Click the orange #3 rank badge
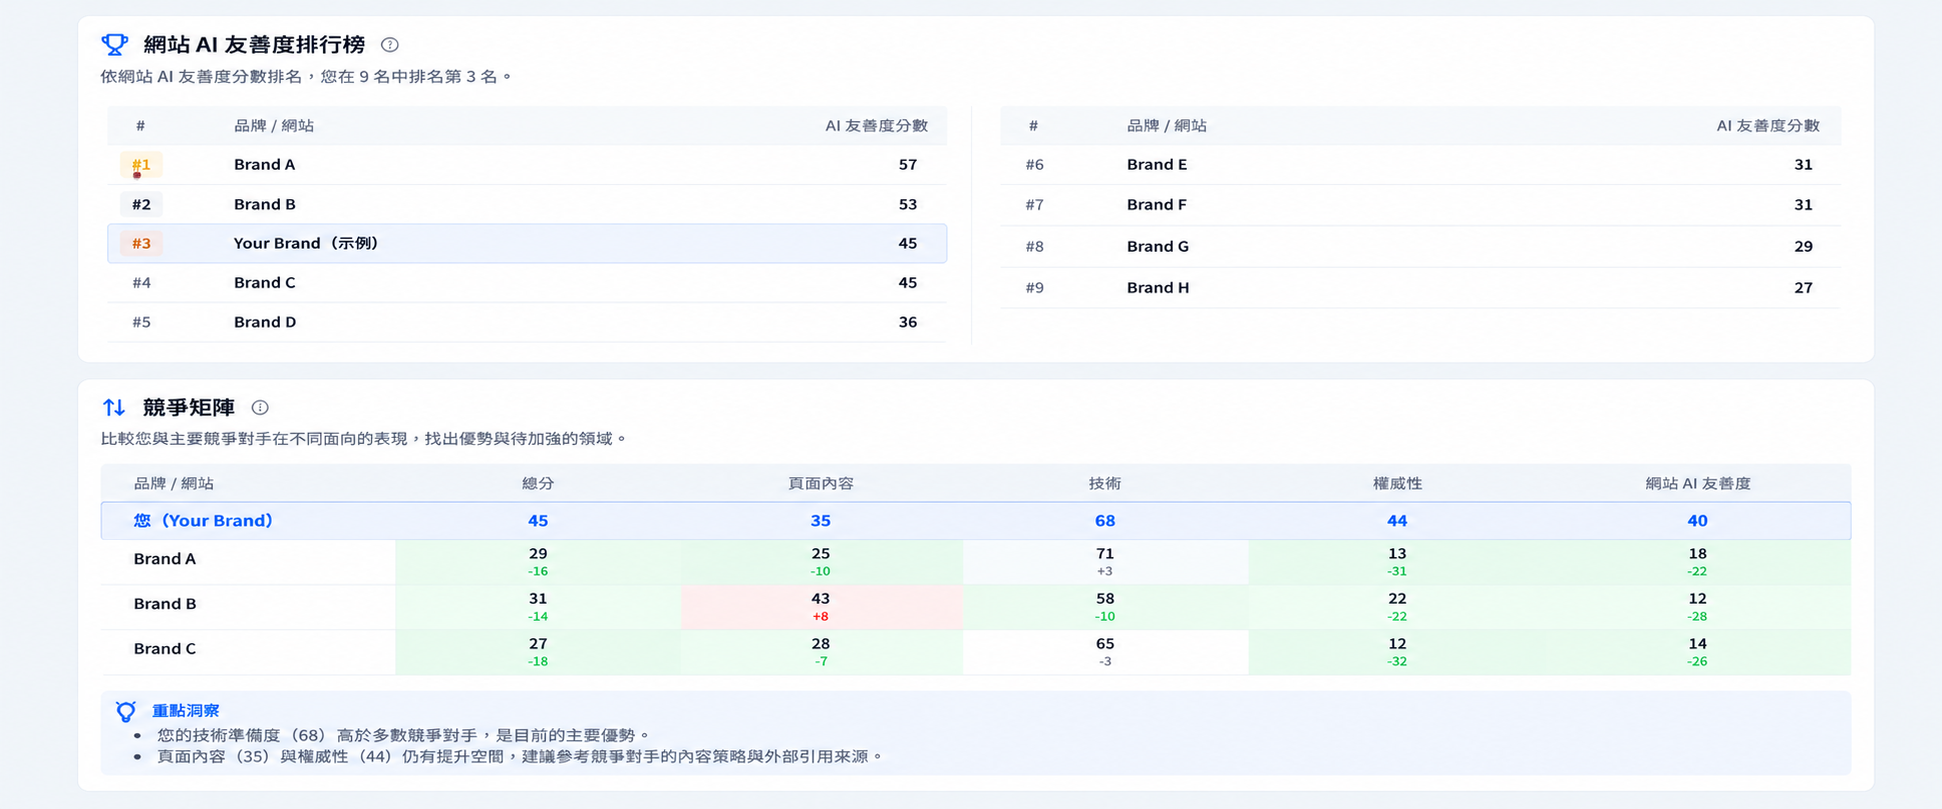Image resolution: width=1942 pixels, height=809 pixels. click(x=141, y=243)
